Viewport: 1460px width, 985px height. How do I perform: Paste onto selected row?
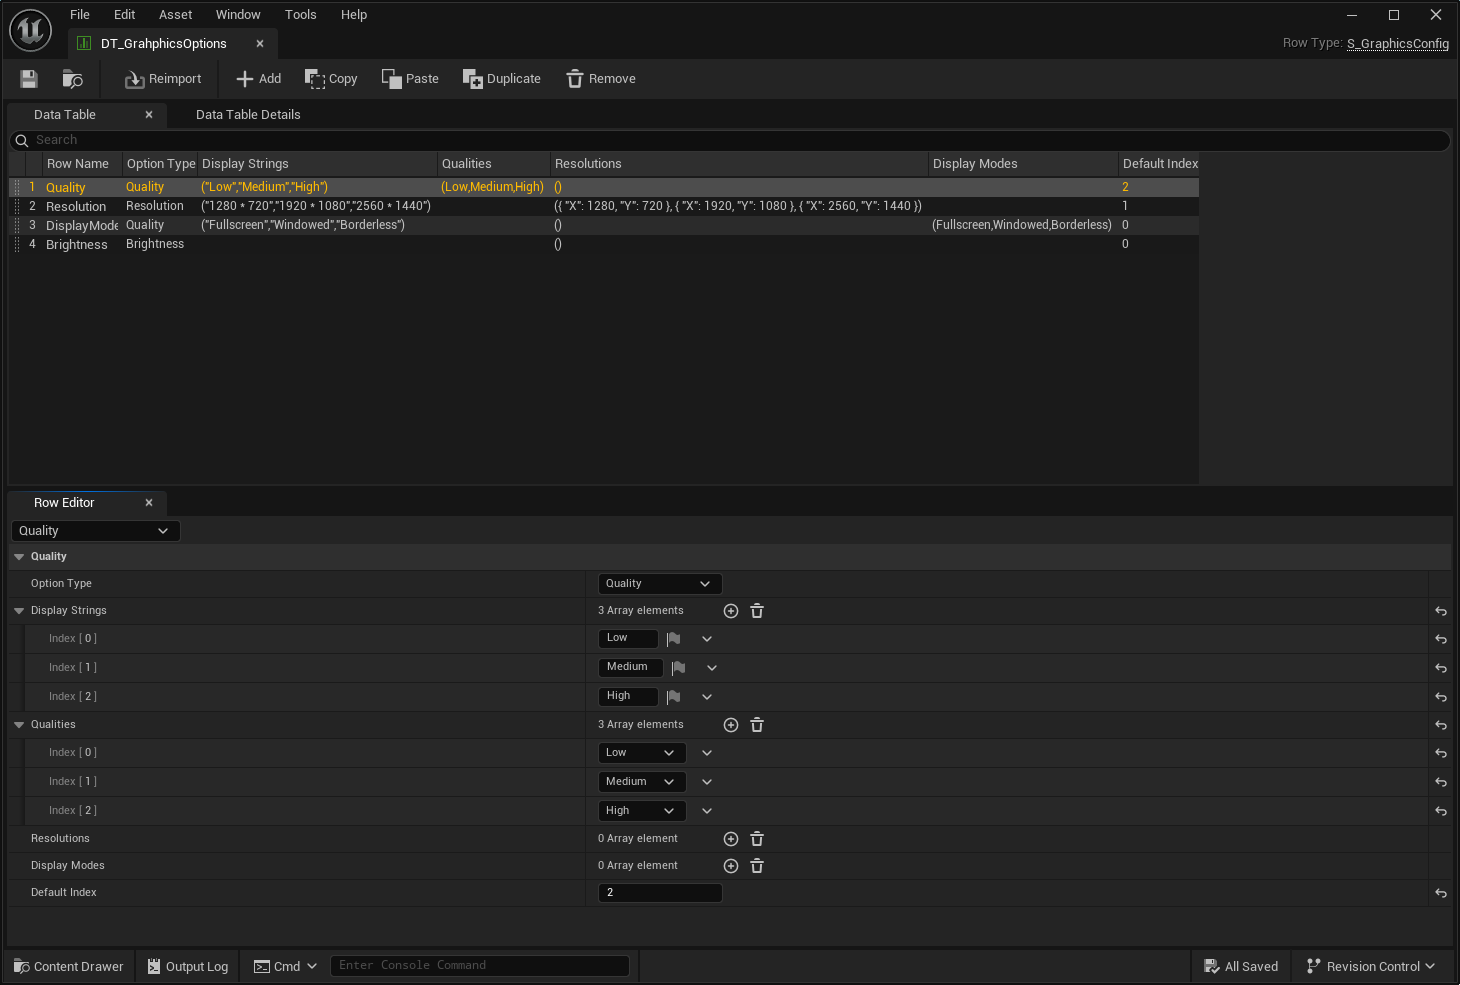click(410, 79)
